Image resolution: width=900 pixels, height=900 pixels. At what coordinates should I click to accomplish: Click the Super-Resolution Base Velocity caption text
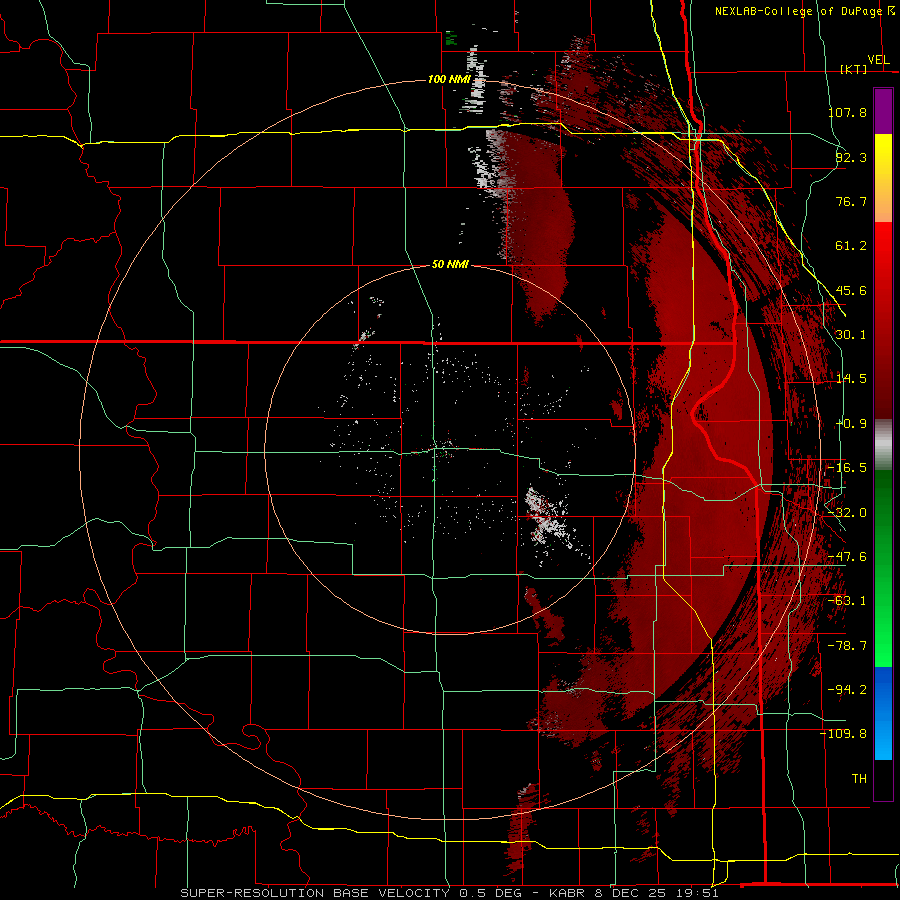(x=449, y=893)
